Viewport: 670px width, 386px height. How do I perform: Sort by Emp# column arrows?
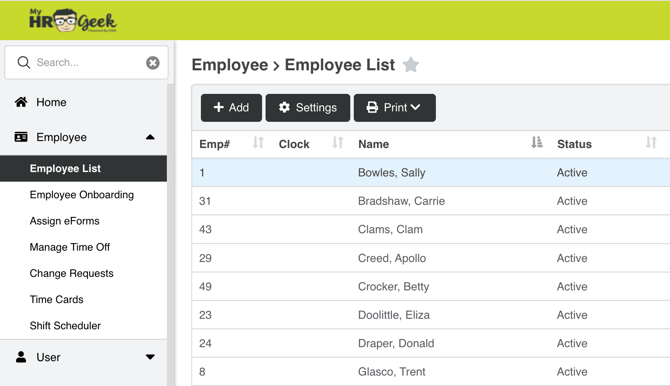coord(258,142)
